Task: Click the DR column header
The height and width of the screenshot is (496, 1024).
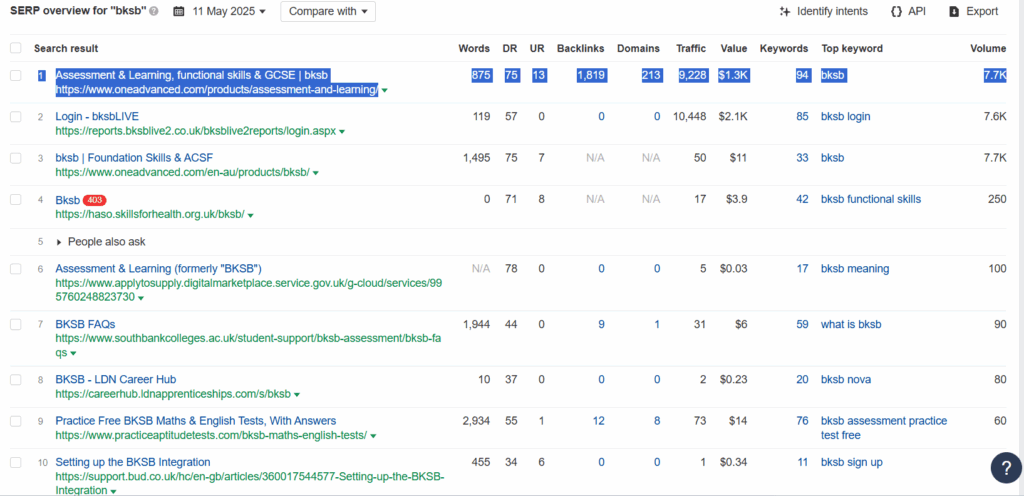Action: [x=509, y=48]
